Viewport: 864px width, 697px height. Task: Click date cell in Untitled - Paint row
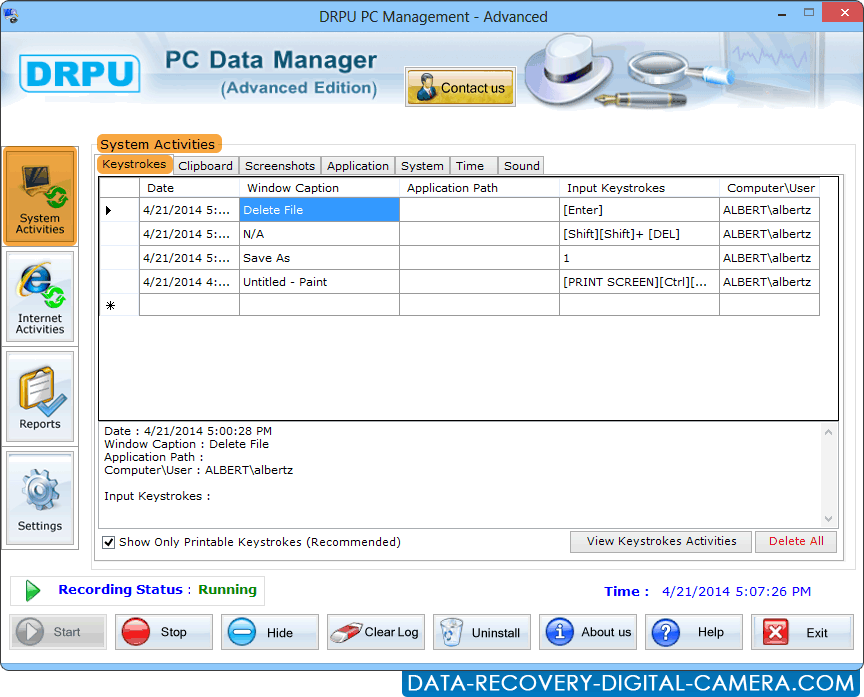[189, 282]
